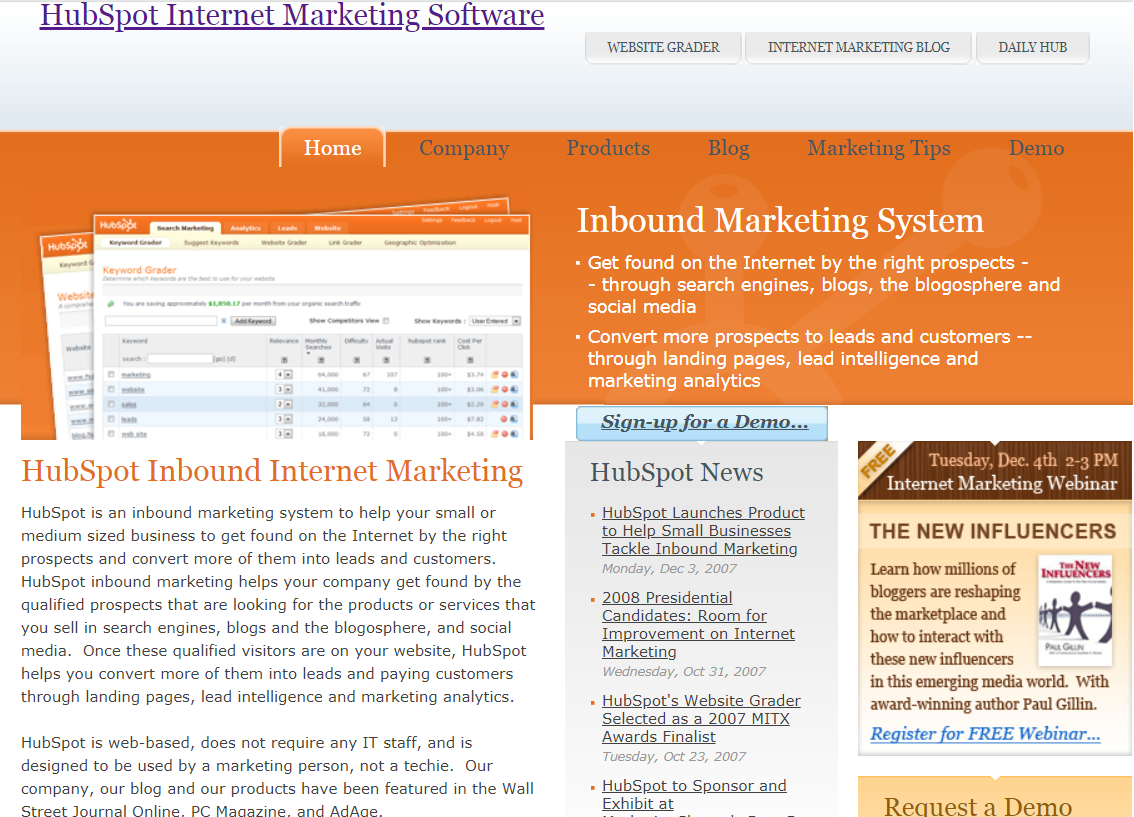Click the date 'Monday, Dec 3, 2007'
Viewport: 1134px width, 817px height.
(x=669, y=569)
